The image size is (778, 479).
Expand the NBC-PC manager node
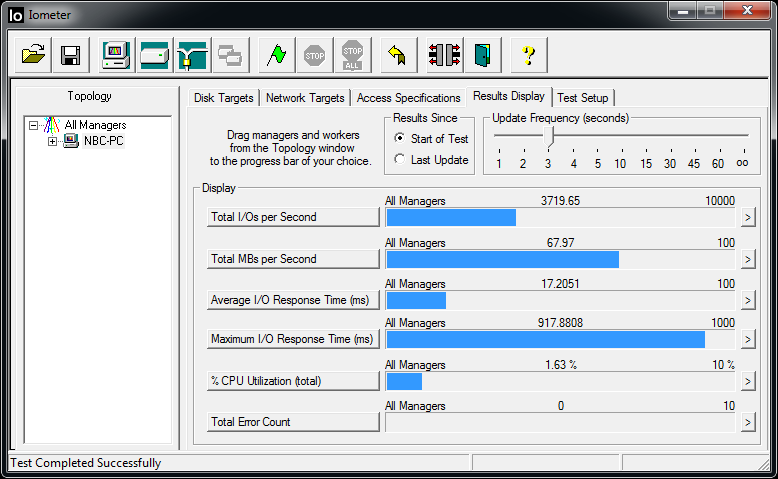pyautogui.click(x=52, y=141)
